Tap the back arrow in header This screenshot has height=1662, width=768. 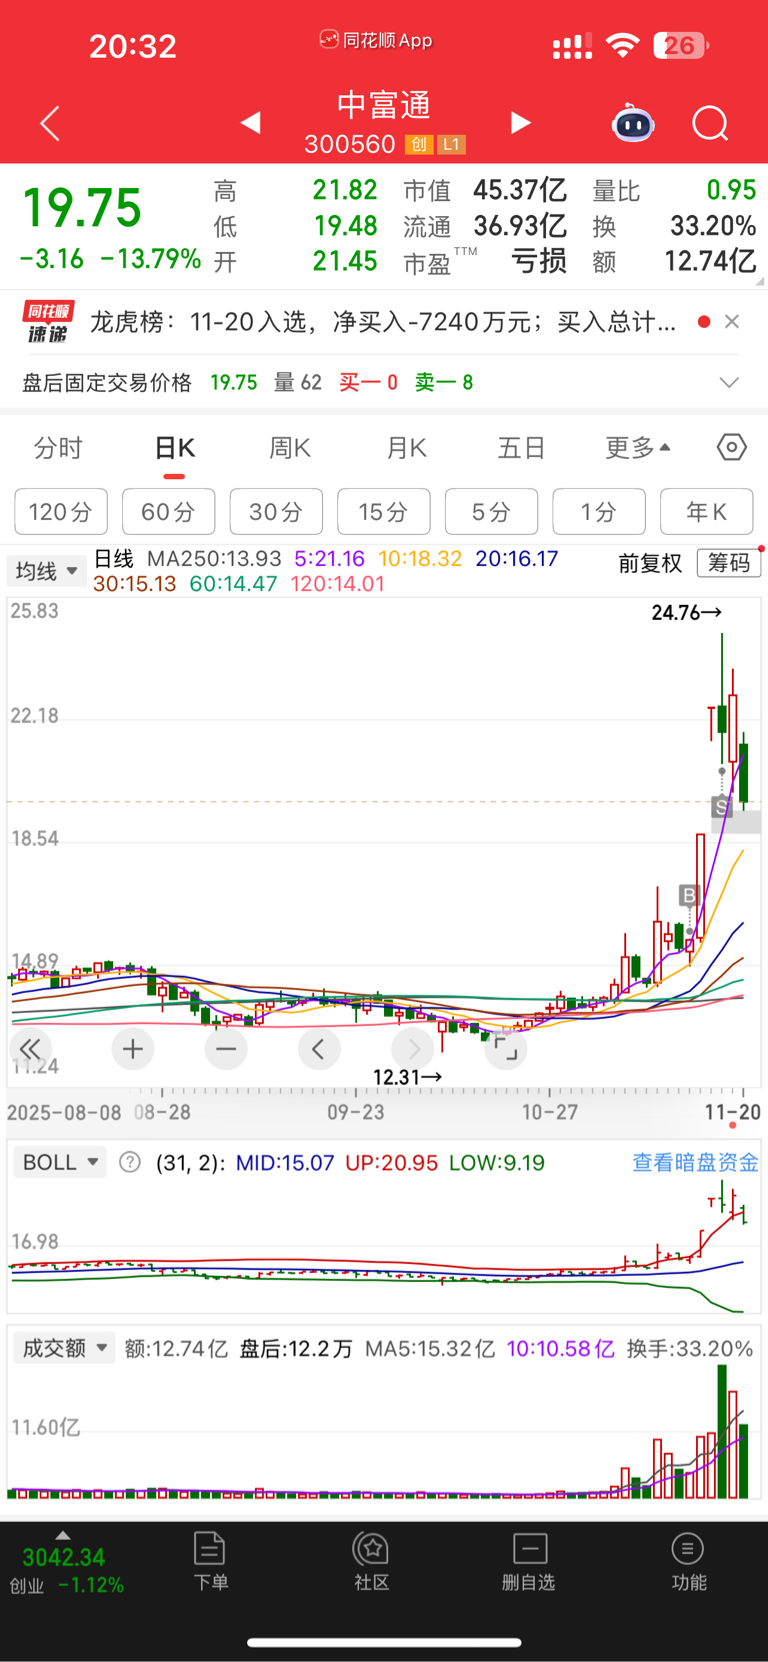tap(50, 123)
